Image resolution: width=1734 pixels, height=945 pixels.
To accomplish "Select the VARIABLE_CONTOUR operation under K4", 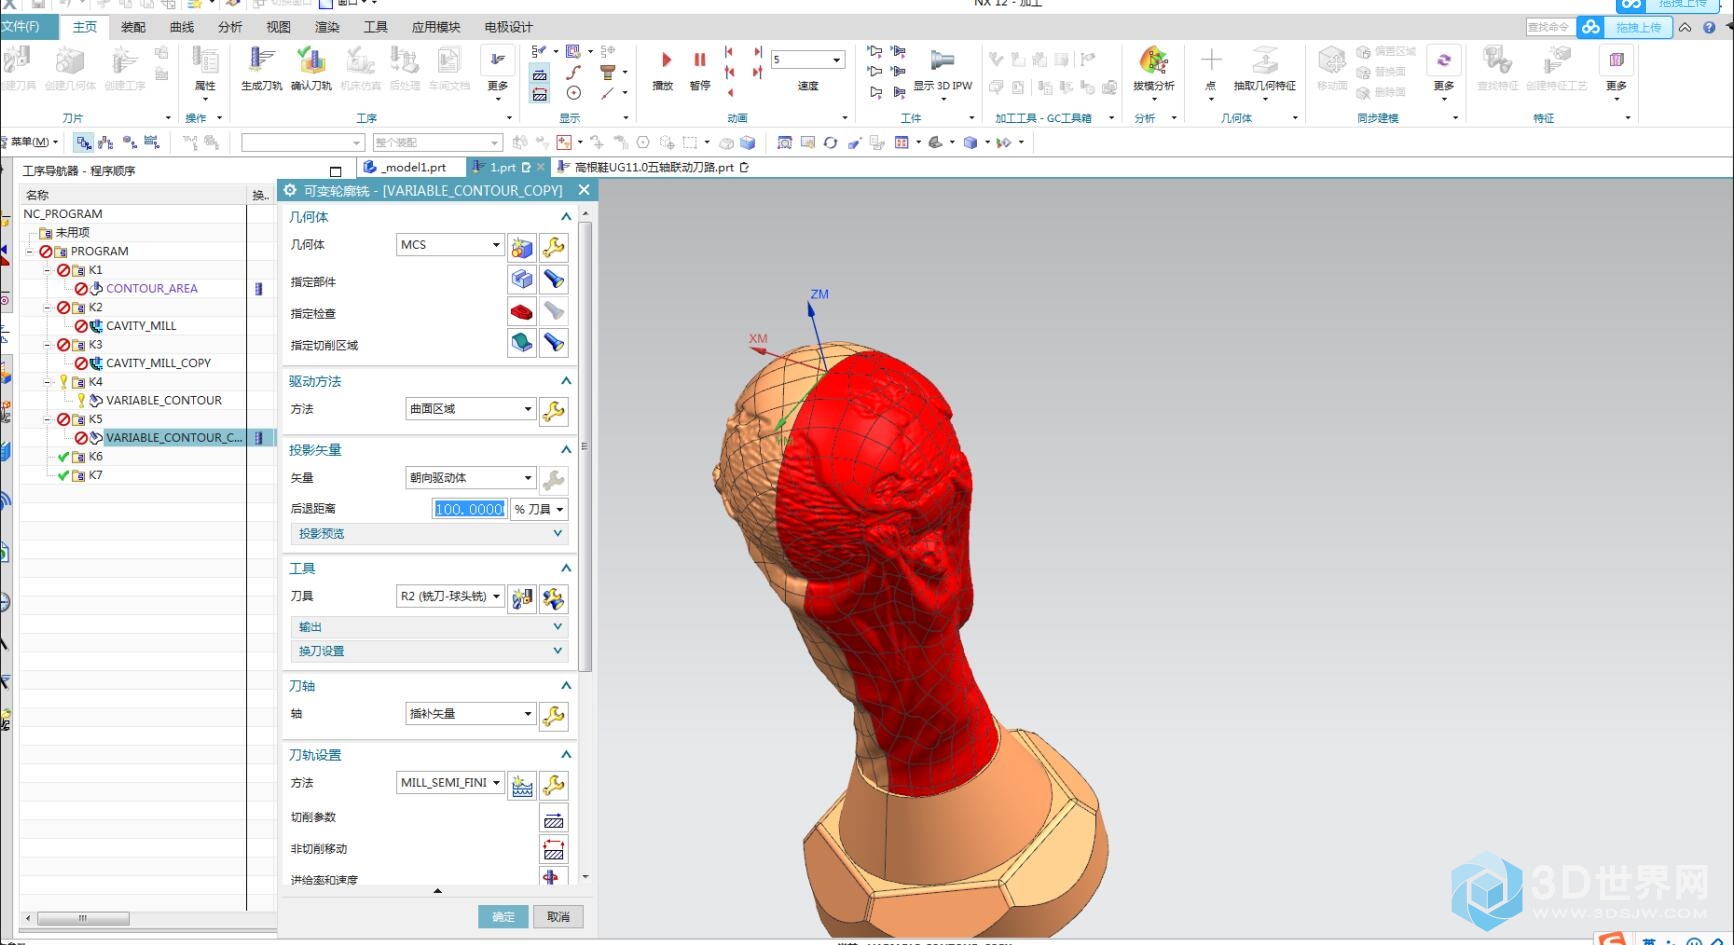I will click(x=164, y=400).
